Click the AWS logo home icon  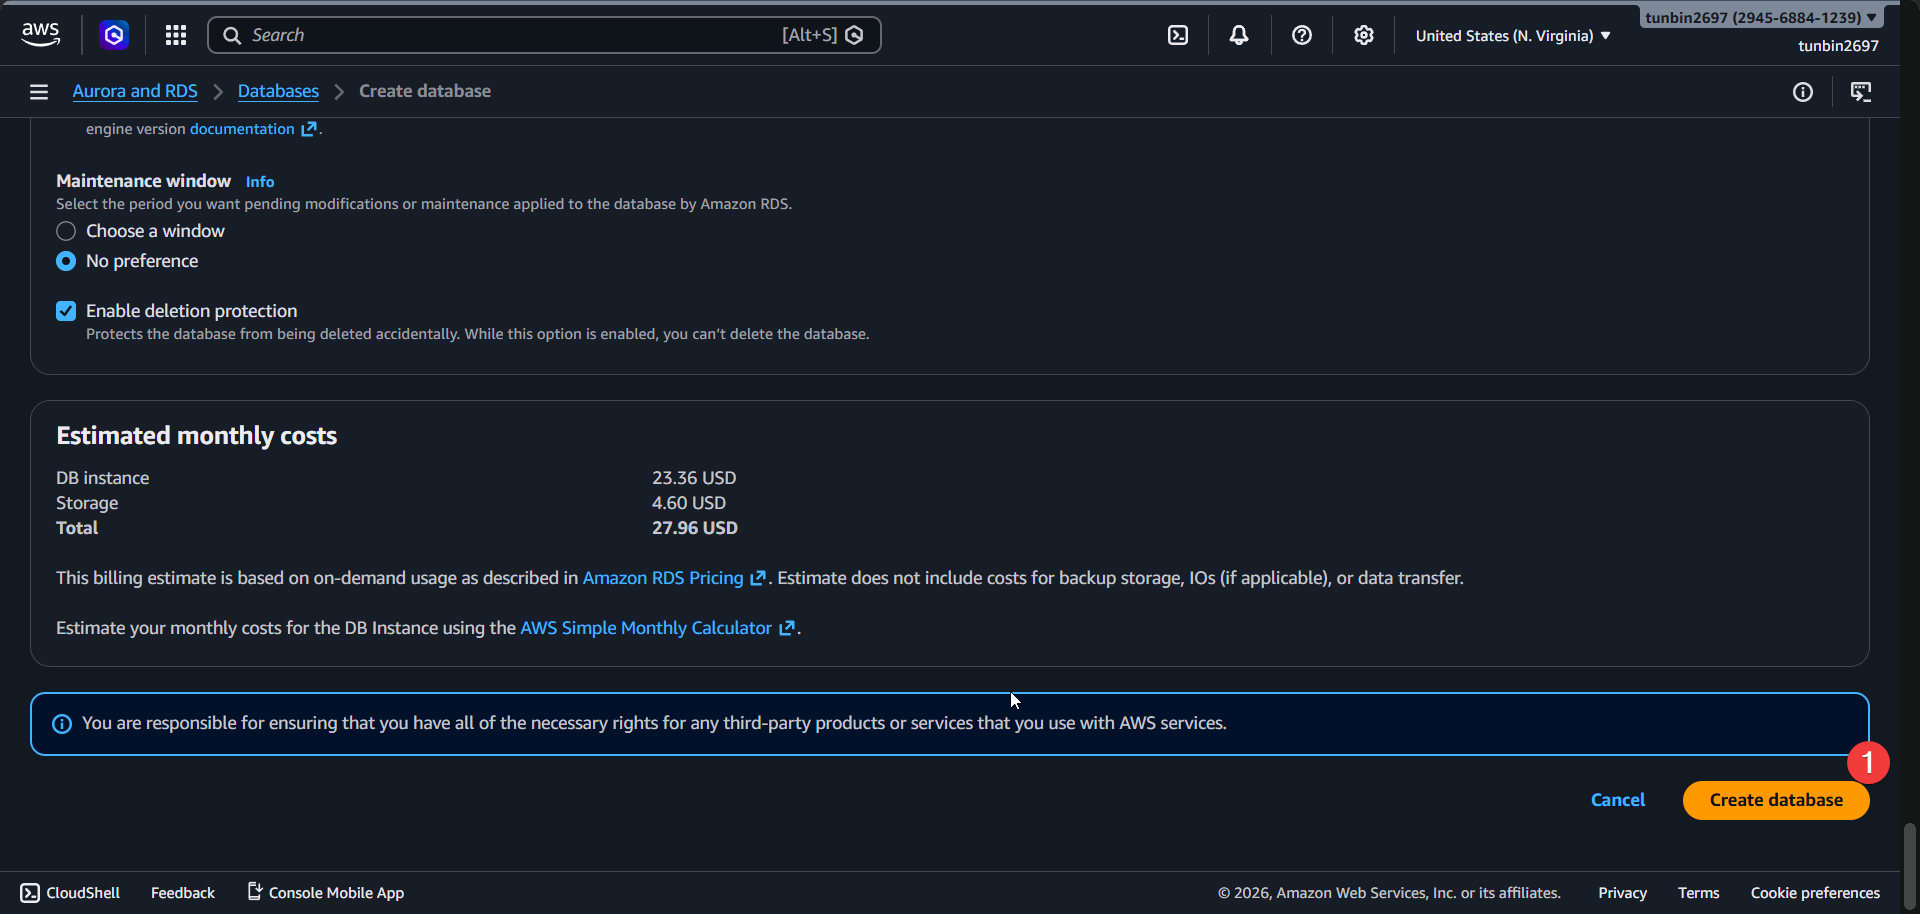[x=40, y=34]
